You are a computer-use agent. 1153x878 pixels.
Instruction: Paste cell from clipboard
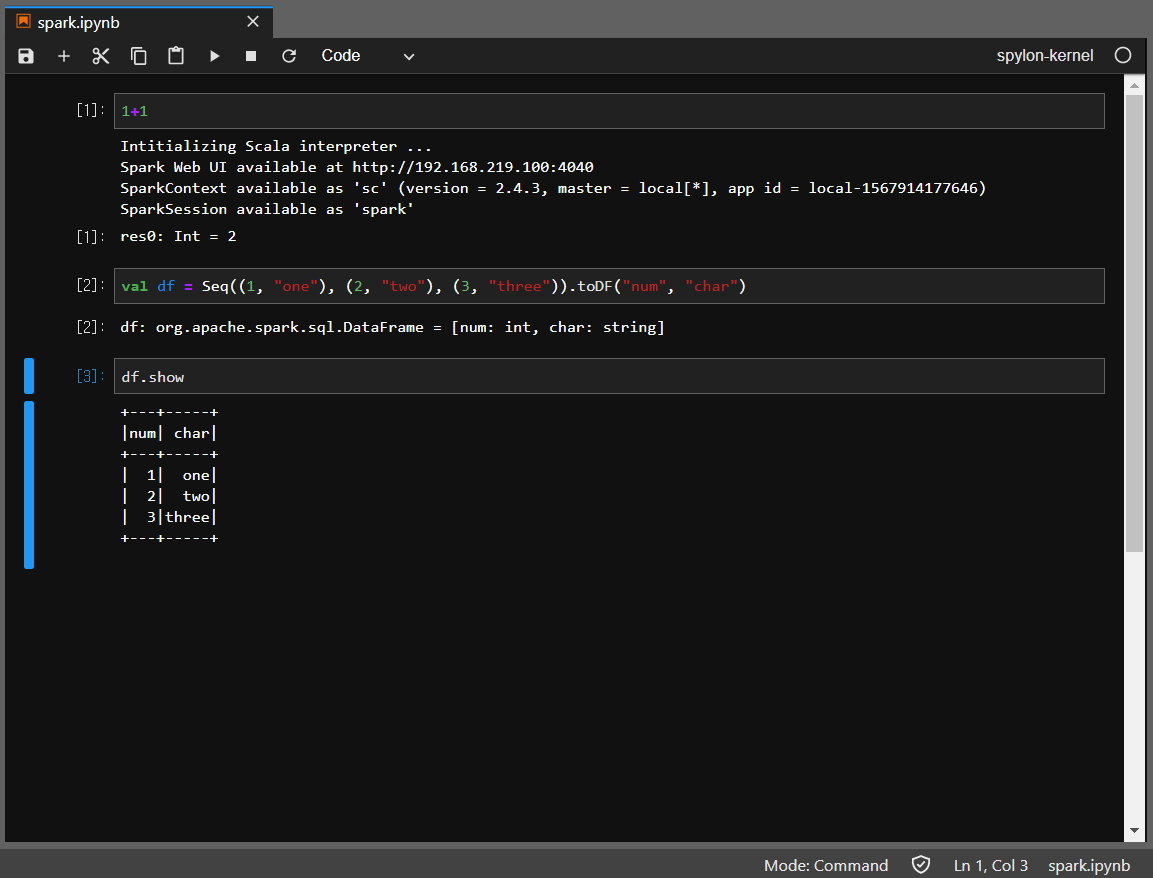click(176, 56)
